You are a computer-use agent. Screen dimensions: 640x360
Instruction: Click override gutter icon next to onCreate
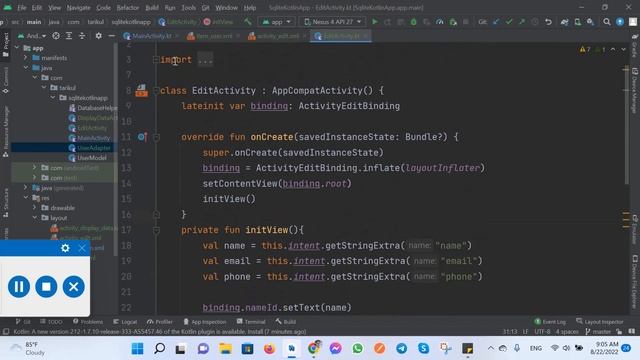pos(142,137)
